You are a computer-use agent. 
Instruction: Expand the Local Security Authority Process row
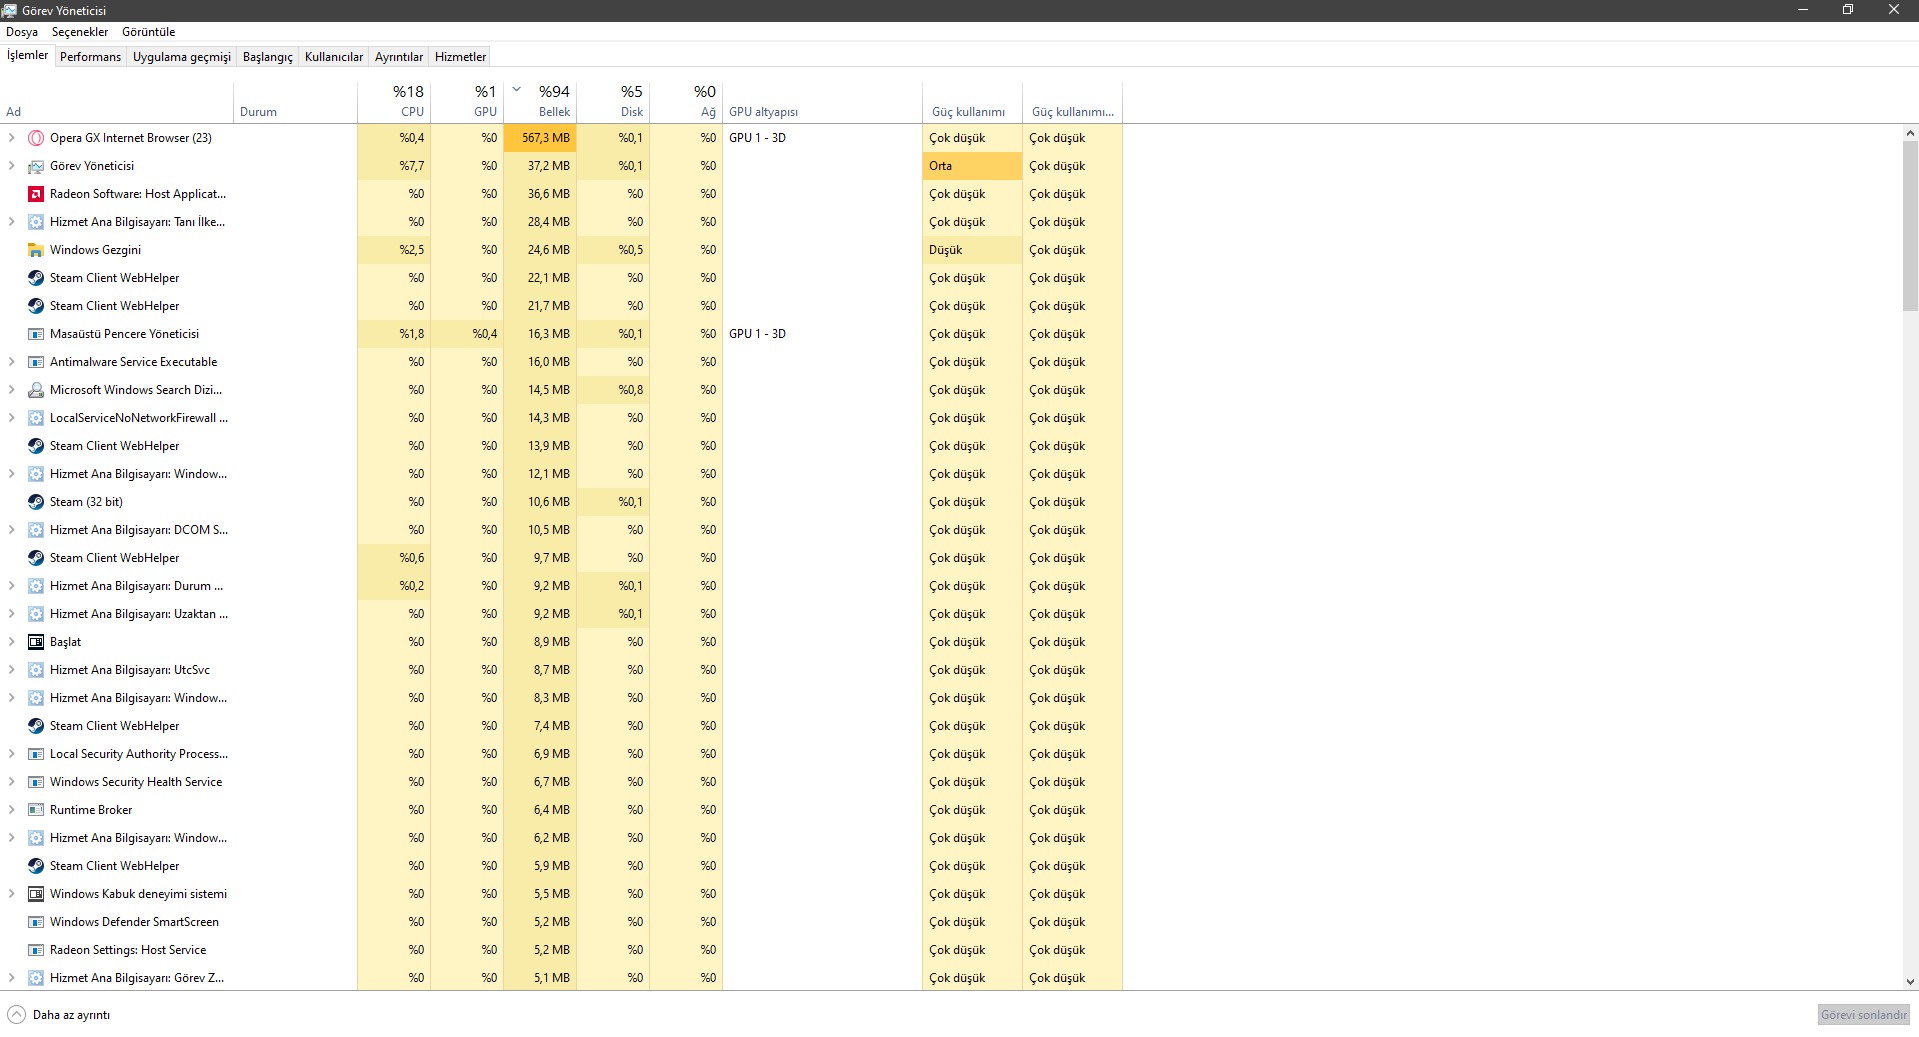tap(12, 754)
